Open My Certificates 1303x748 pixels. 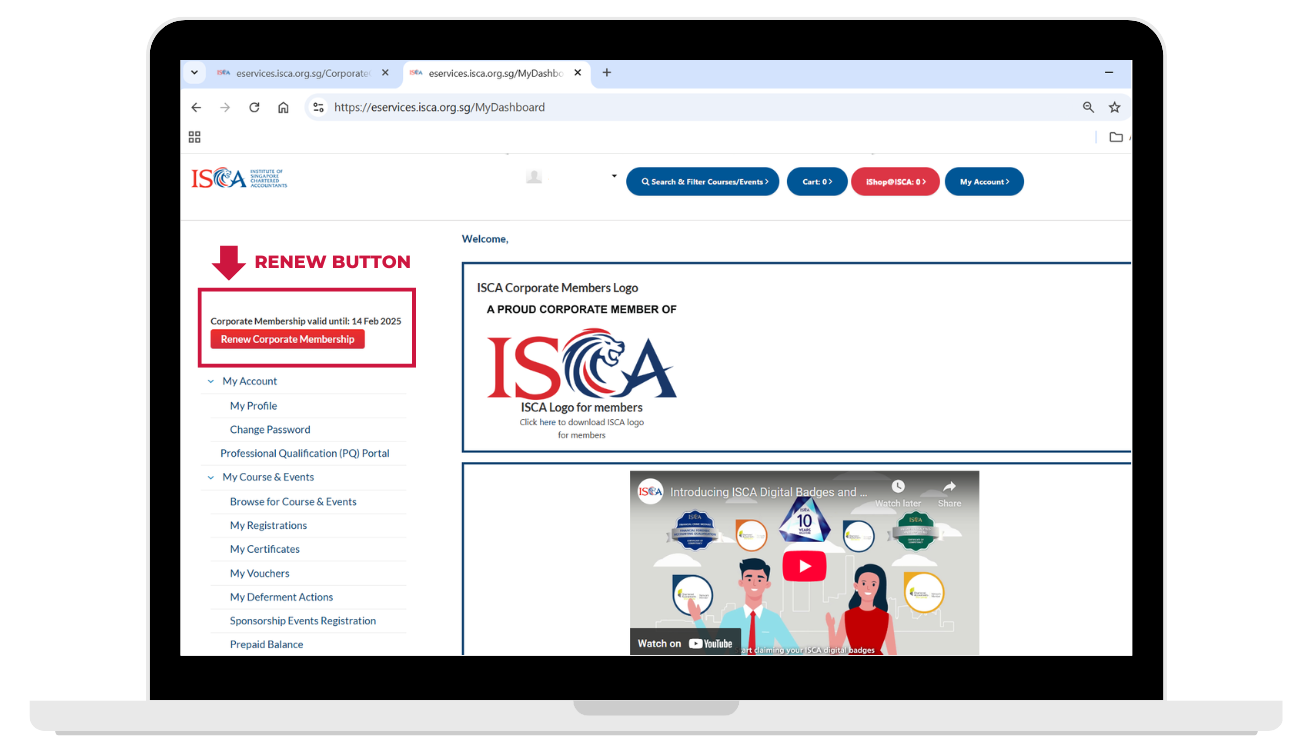[x=265, y=549]
